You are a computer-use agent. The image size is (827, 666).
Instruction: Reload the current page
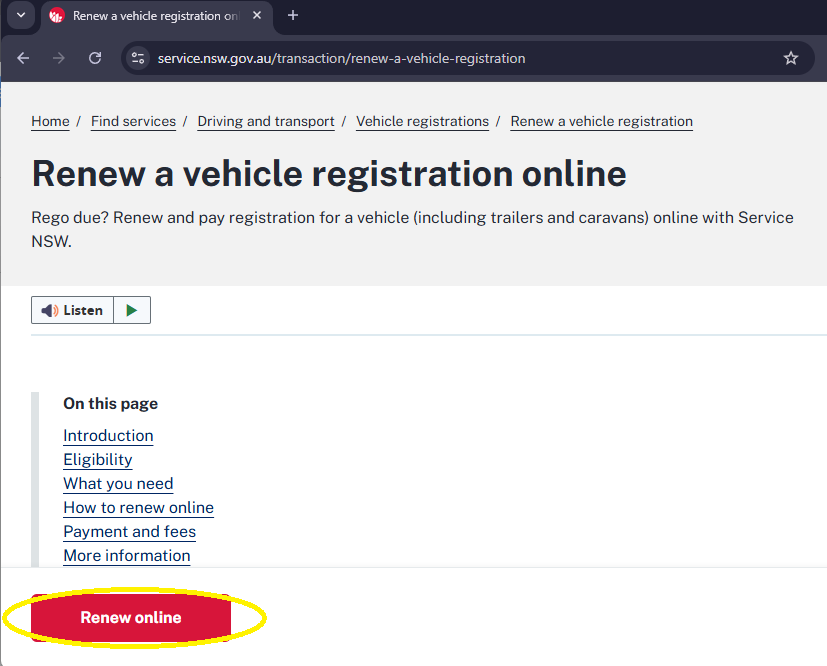[x=95, y=58]
